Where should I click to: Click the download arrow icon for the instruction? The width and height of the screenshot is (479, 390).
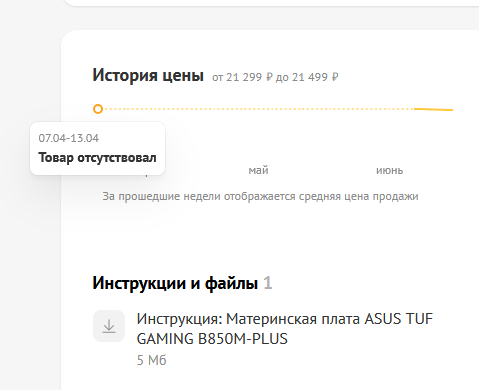click(109, 326)
